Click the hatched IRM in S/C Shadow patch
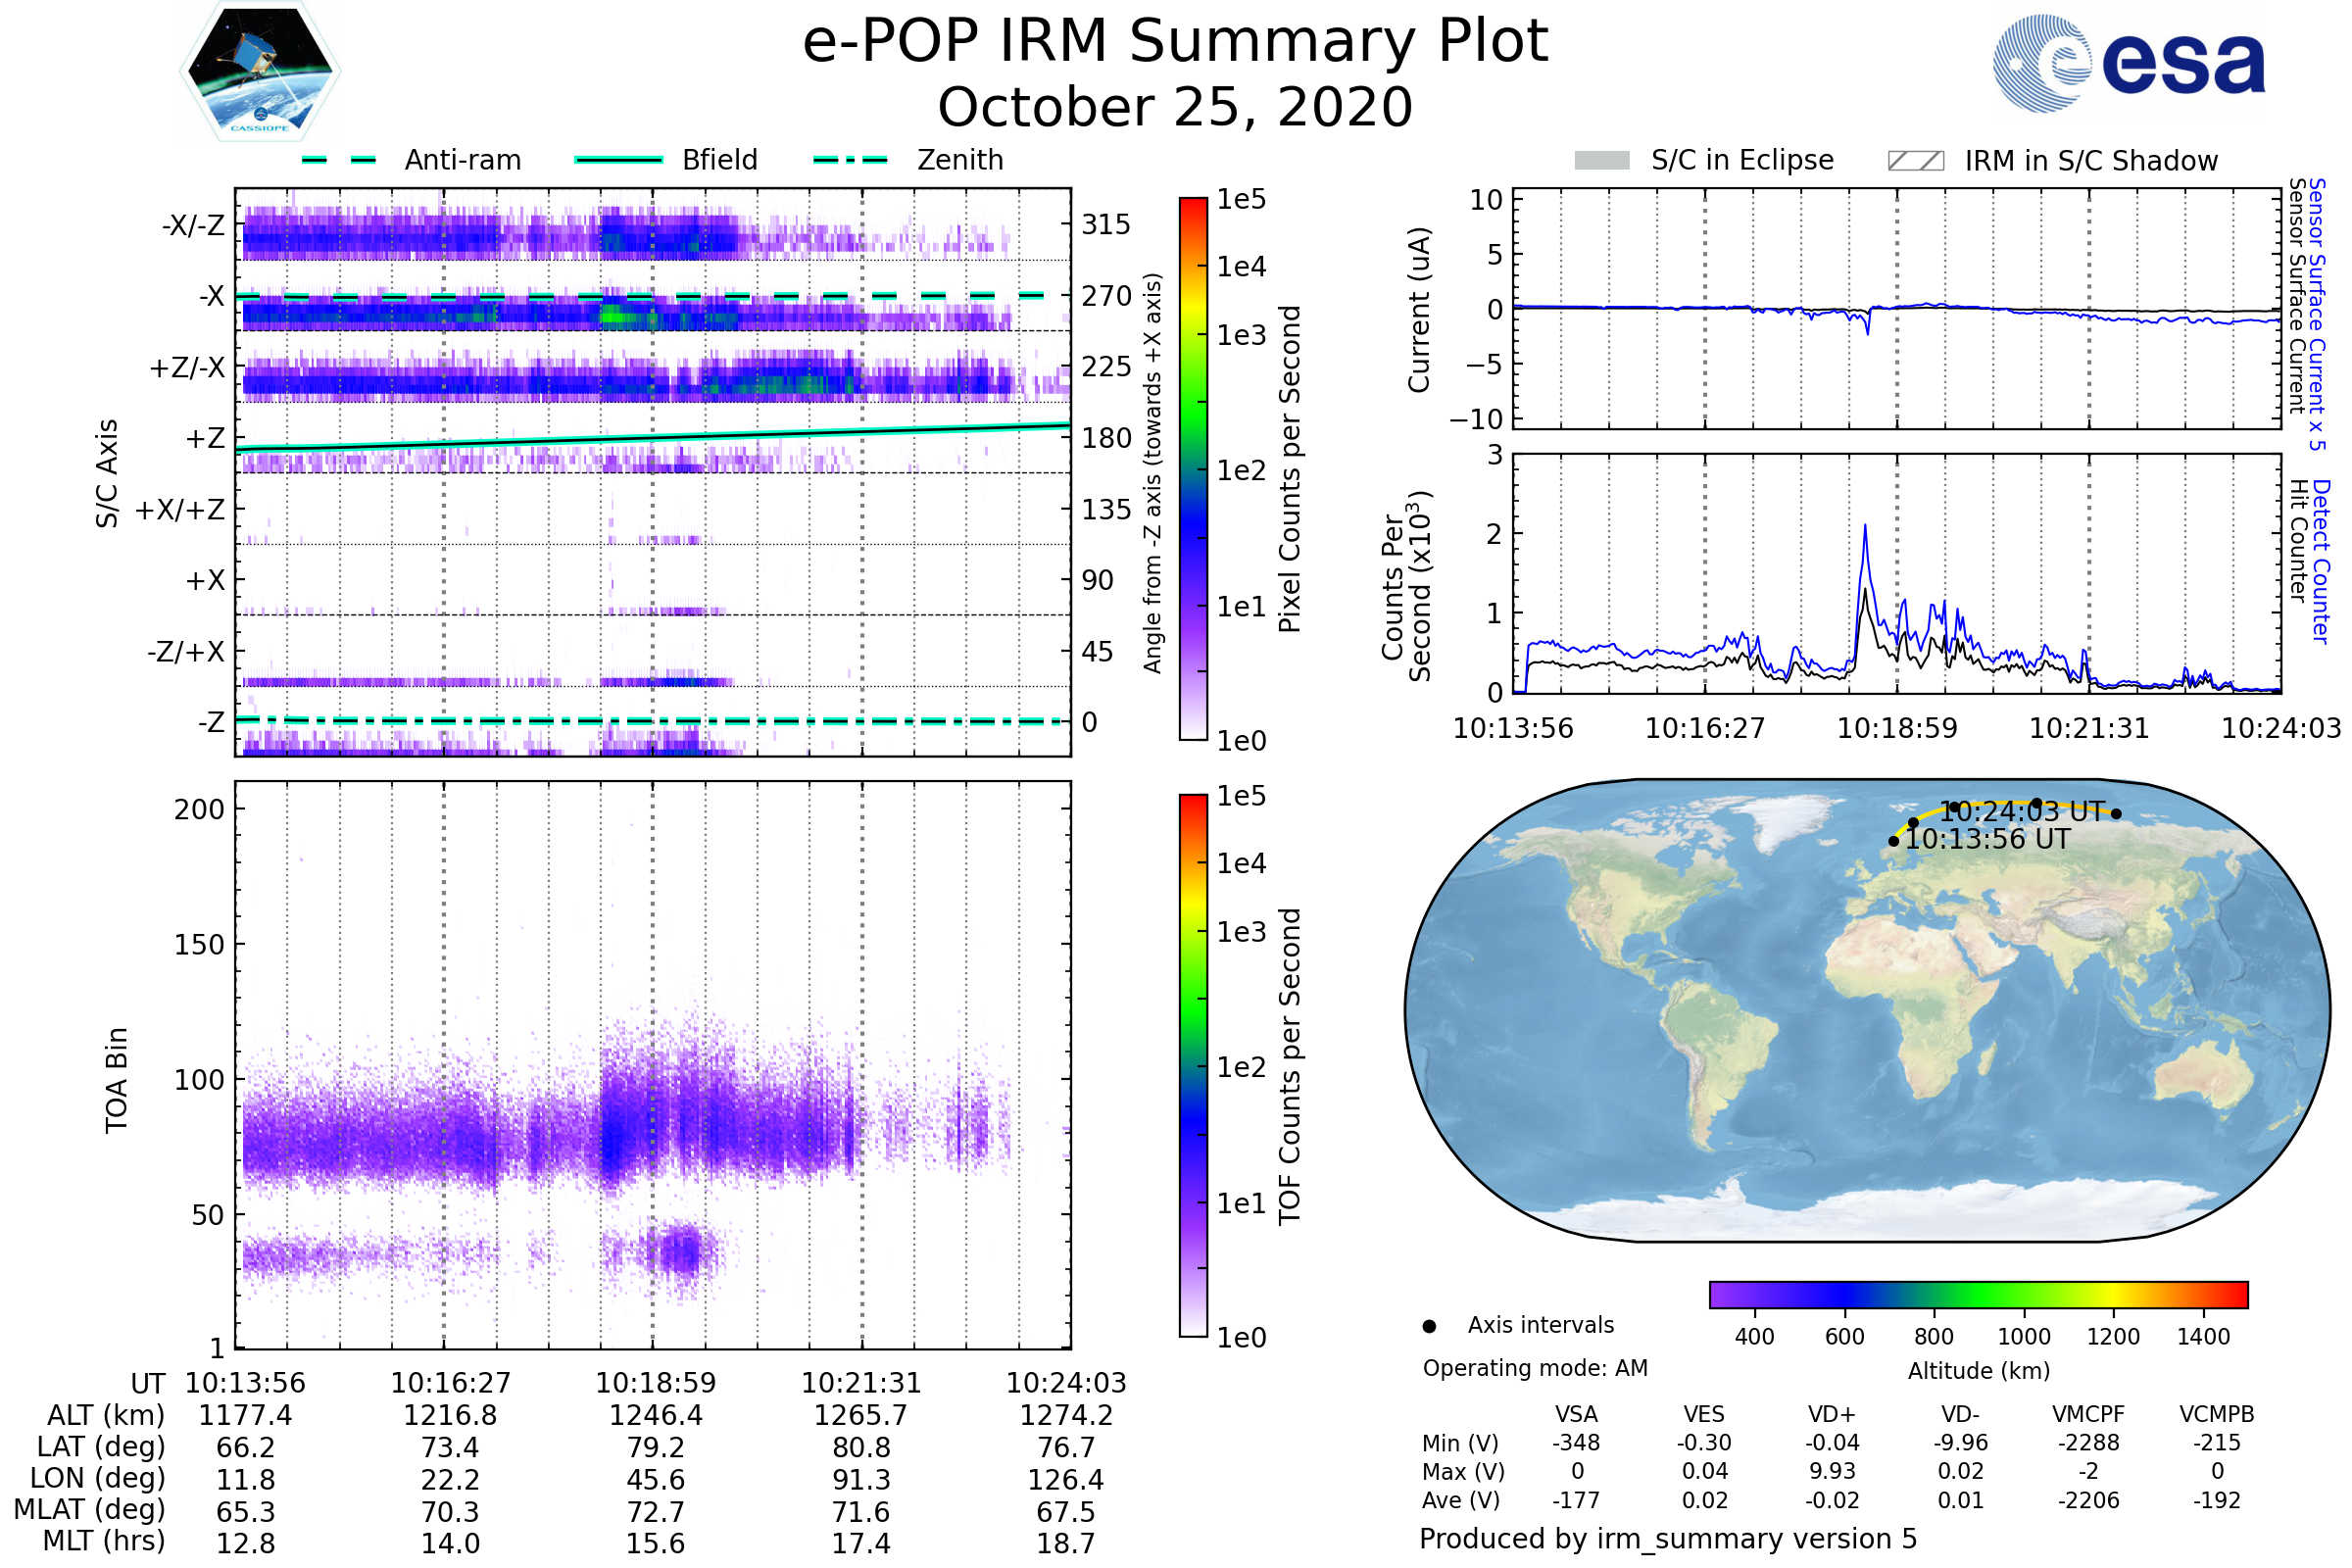This screenshot has width=2352, height=1568. (x=1916, y=161)
